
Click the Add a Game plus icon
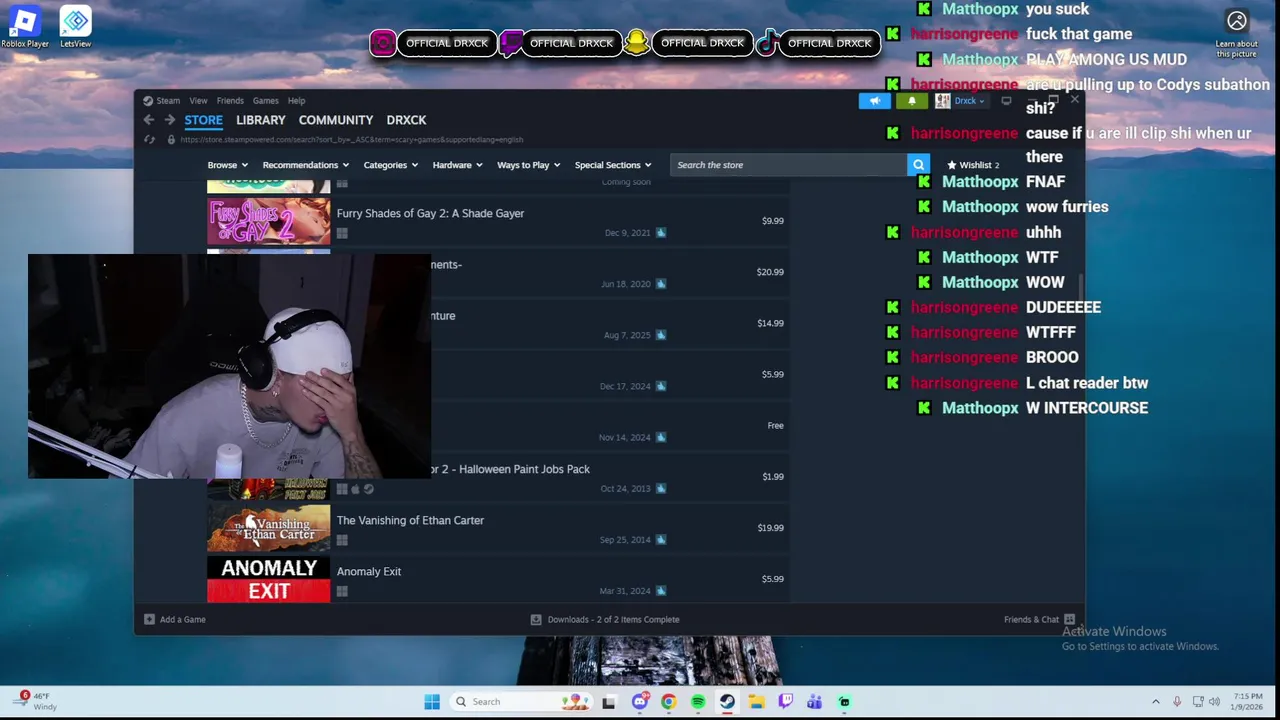point(149,619)
